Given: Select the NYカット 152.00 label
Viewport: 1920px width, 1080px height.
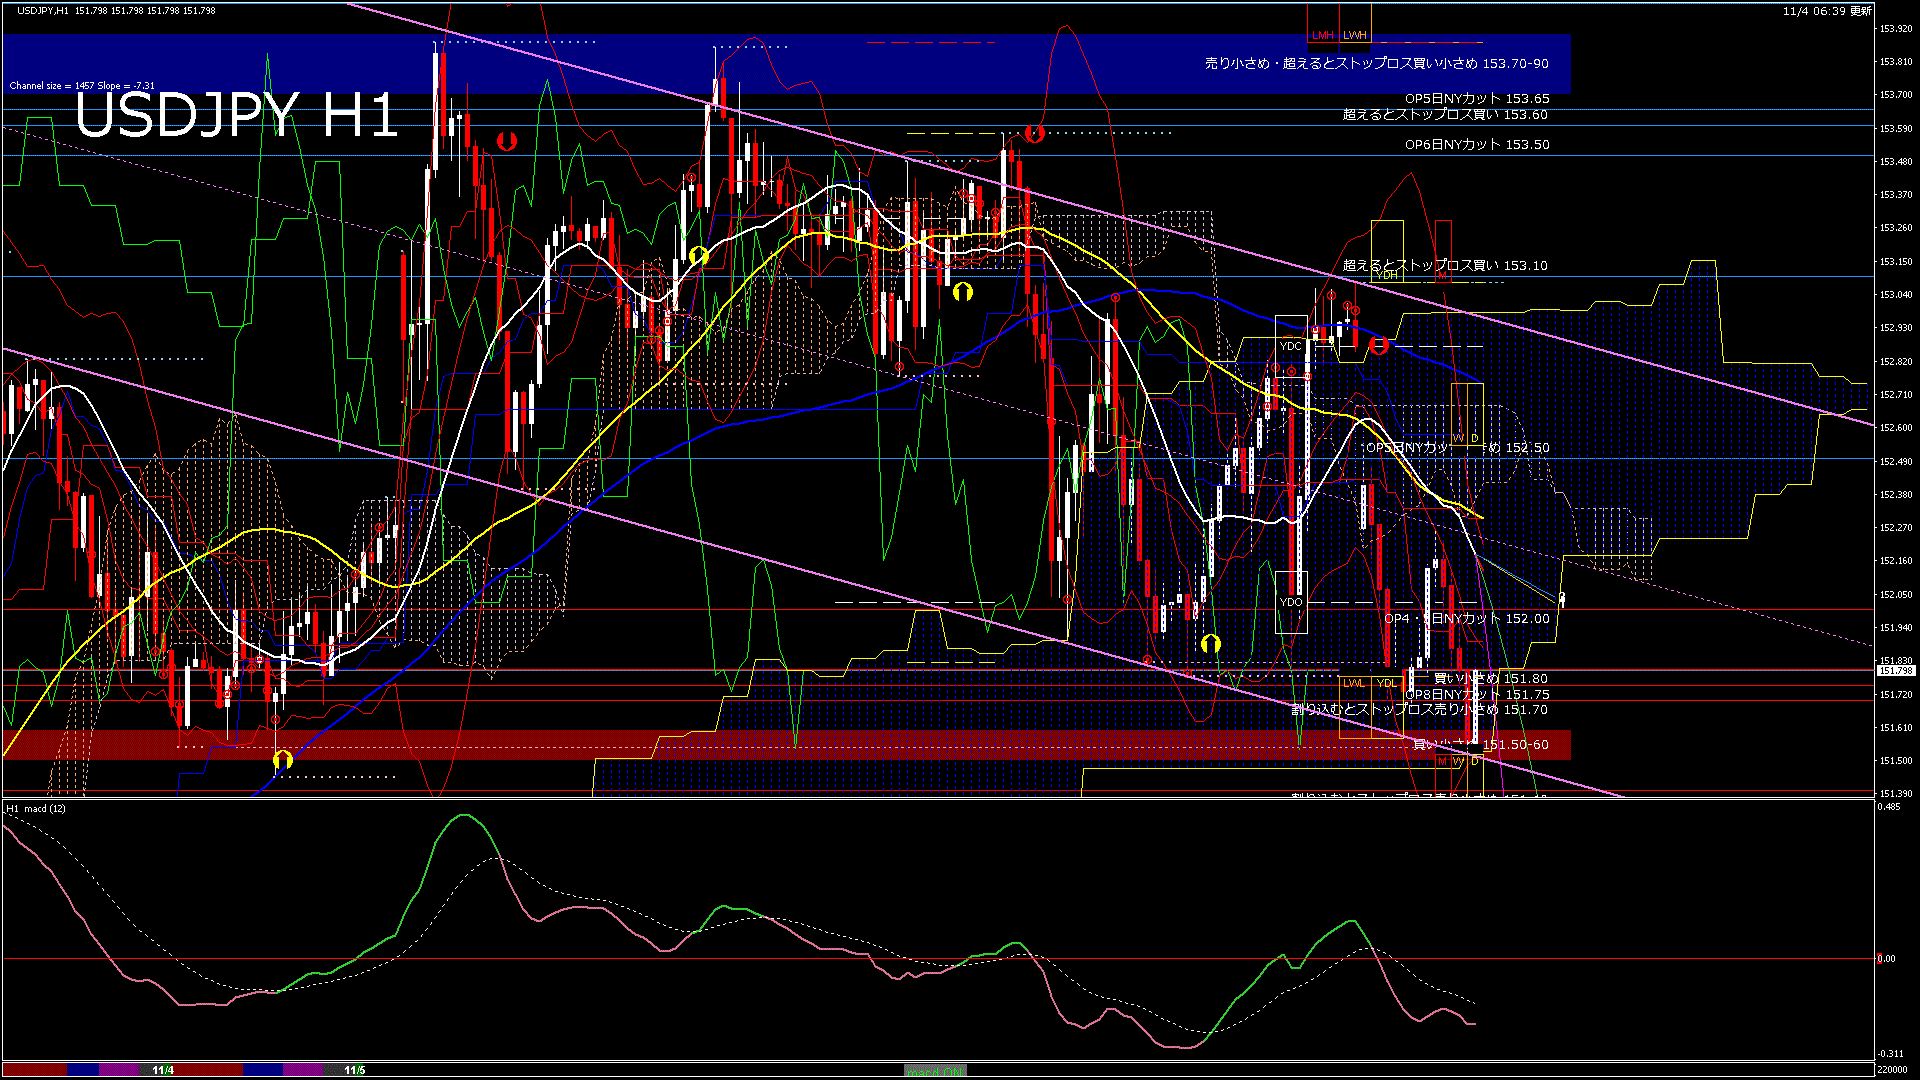Looking at the screenshot, I should coord(1467,619).
